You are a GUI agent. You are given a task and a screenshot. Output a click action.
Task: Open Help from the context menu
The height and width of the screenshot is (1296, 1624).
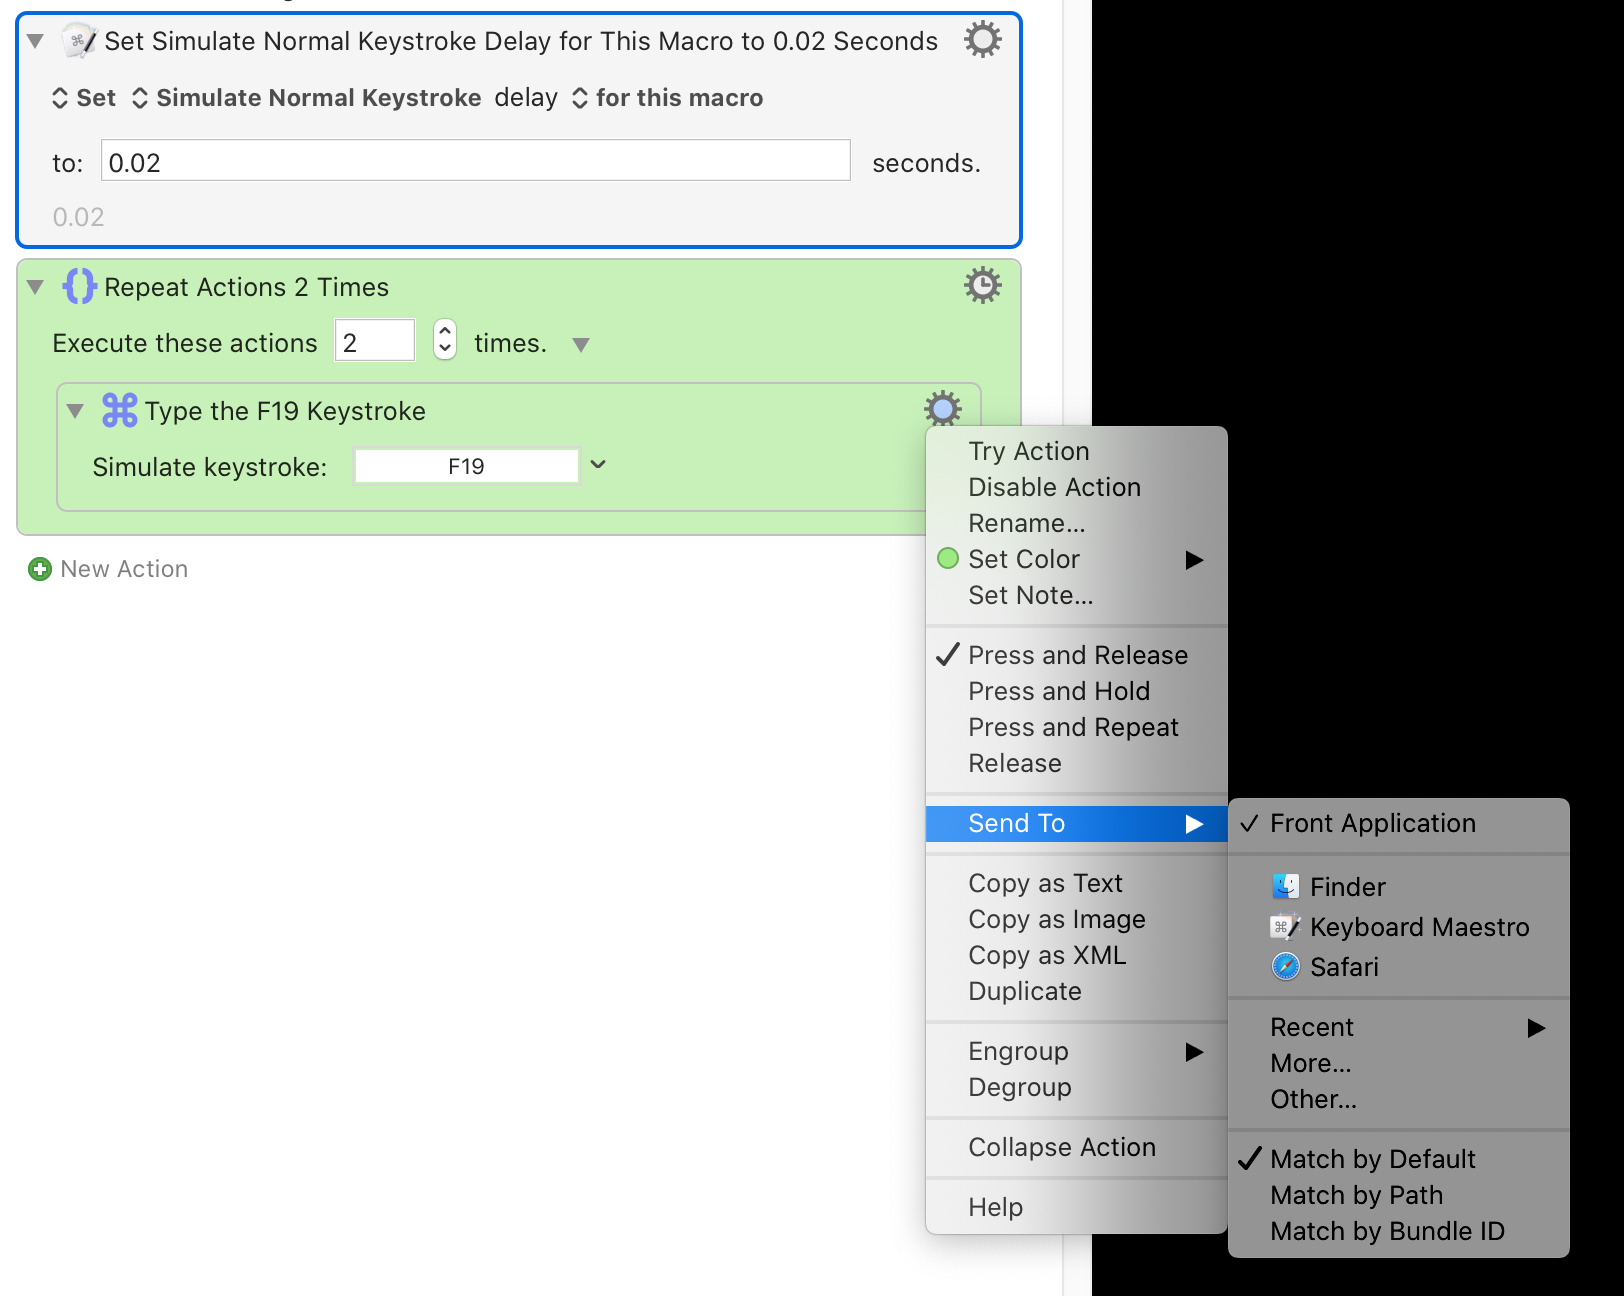pyautogui.click(x=1076, y=1207)
